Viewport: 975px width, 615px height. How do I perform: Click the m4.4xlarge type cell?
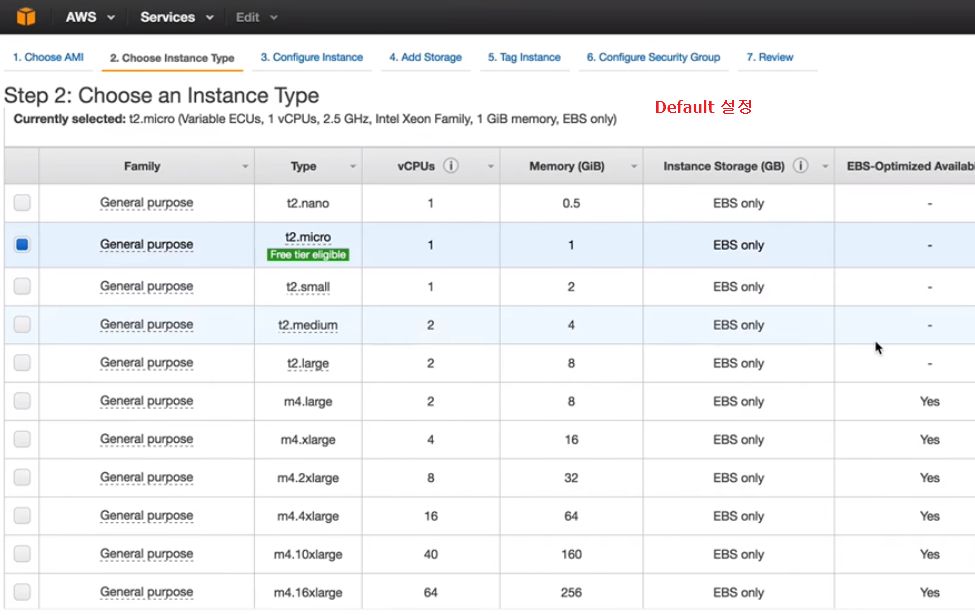pos(308,516)
